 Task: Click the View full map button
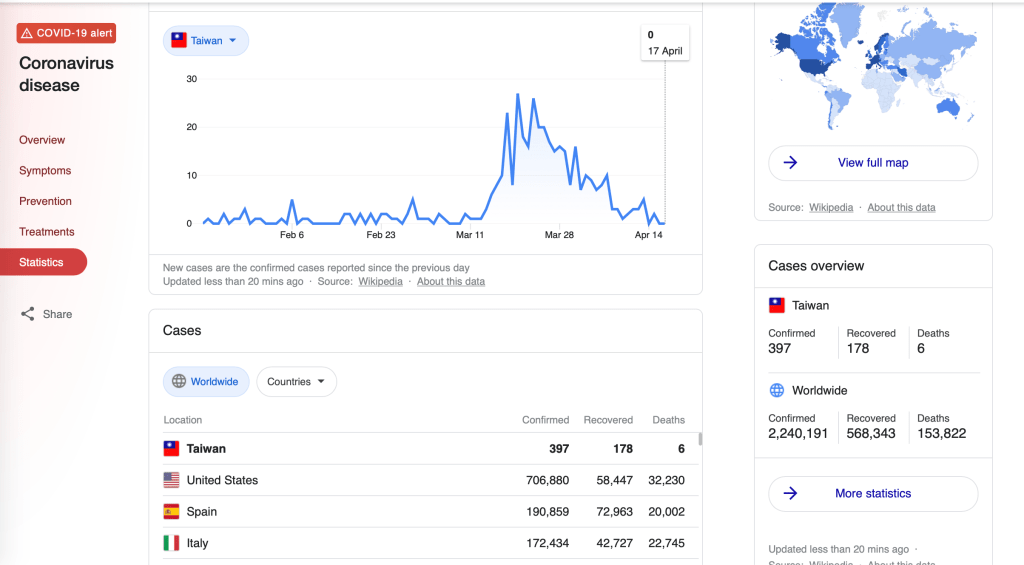click(873, 163)
